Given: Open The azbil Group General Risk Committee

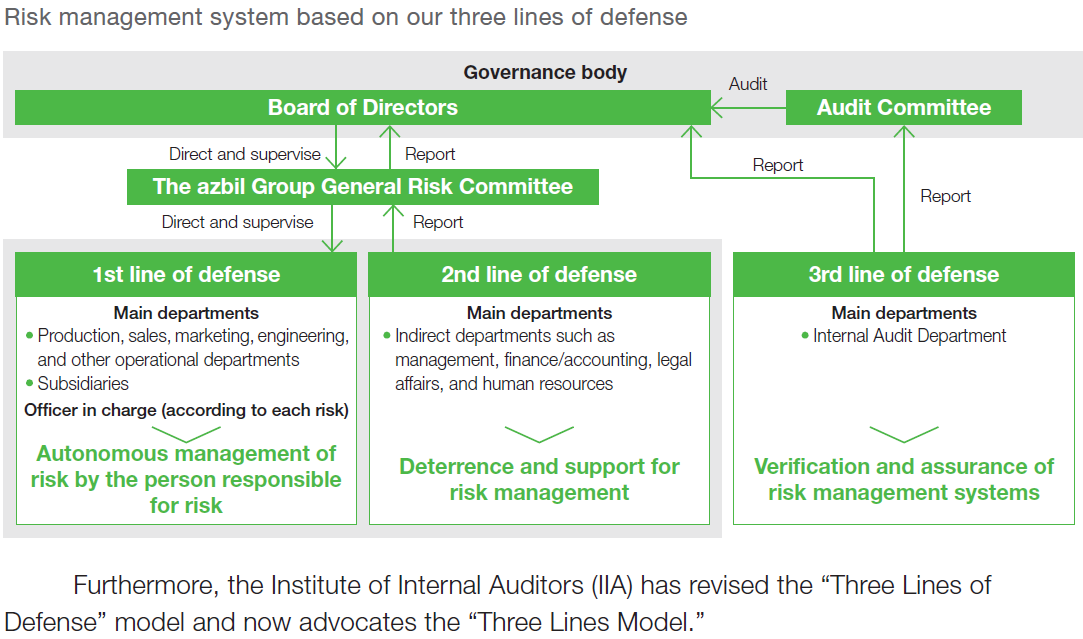Looking at the screenshot, I should [x=362, y=186].
